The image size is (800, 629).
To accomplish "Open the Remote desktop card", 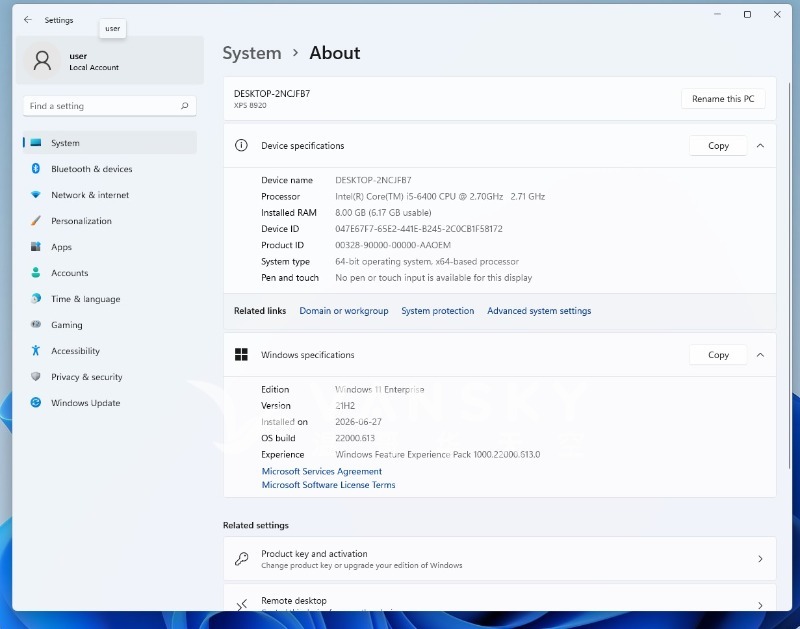I will [499, 598].
